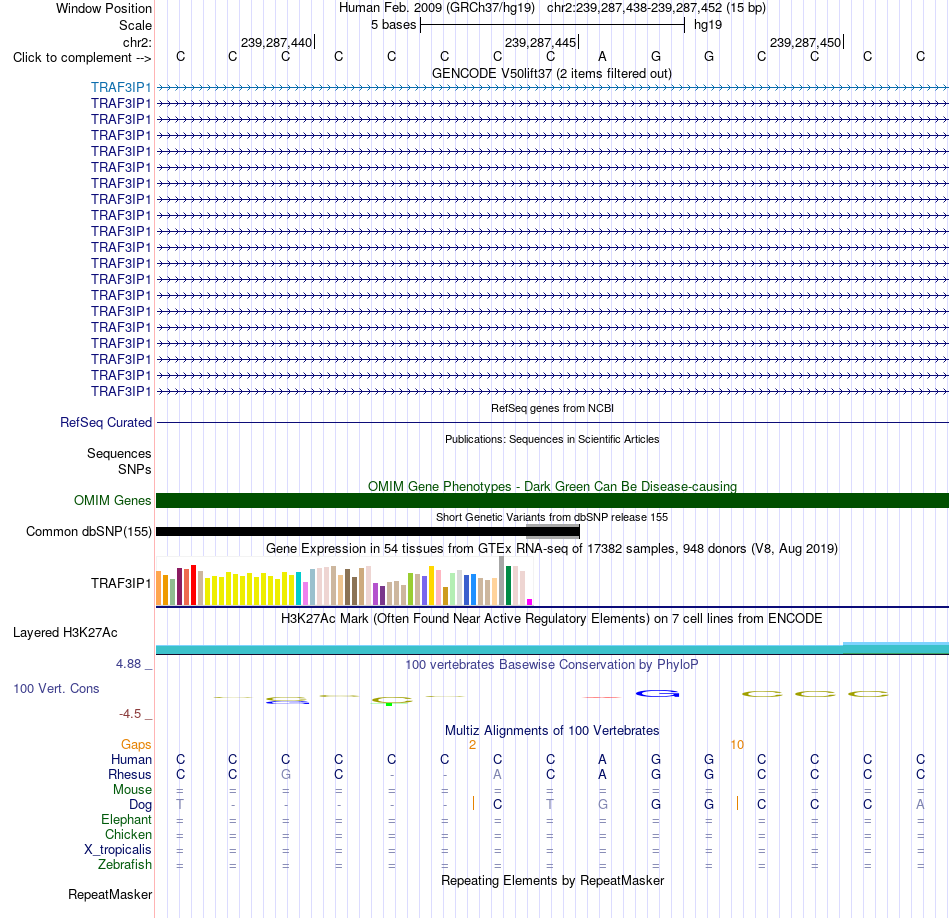Open the 'H3K27Ac Mark' ENCODE track title
The height and width of the screenshot is (918, 950).
click(x=552, y=618)
